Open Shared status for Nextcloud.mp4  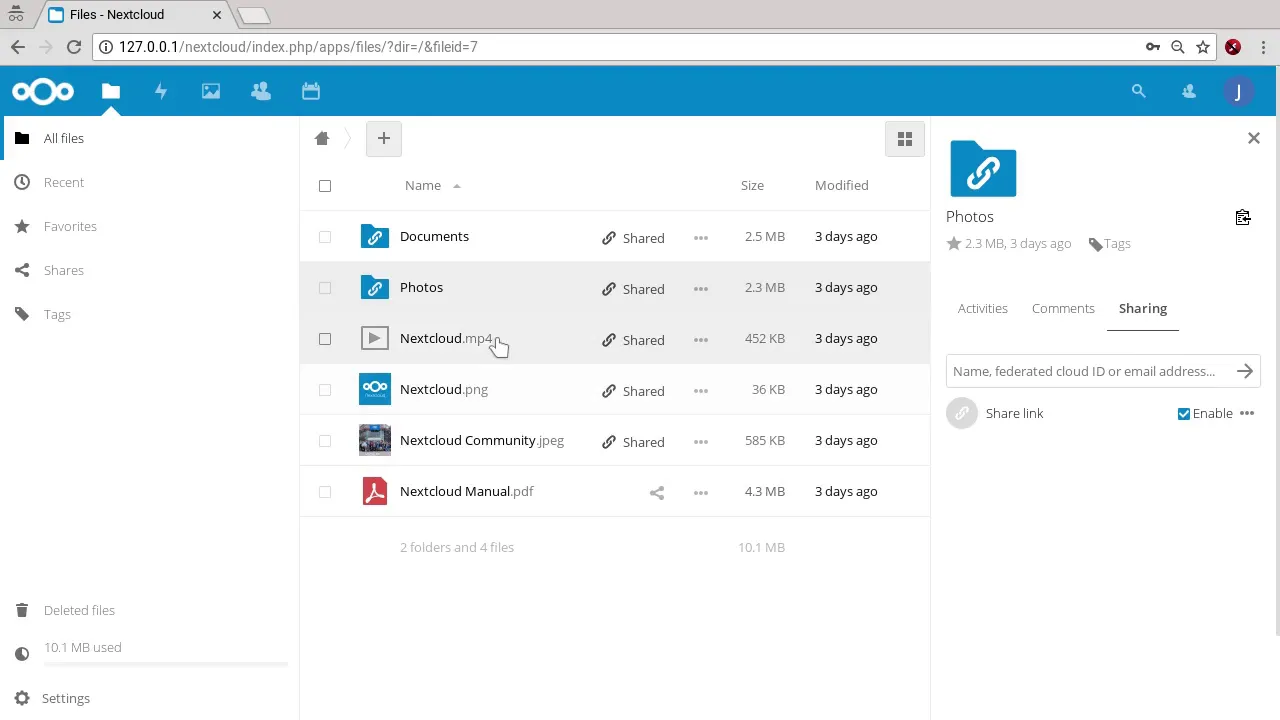(633, 340)
